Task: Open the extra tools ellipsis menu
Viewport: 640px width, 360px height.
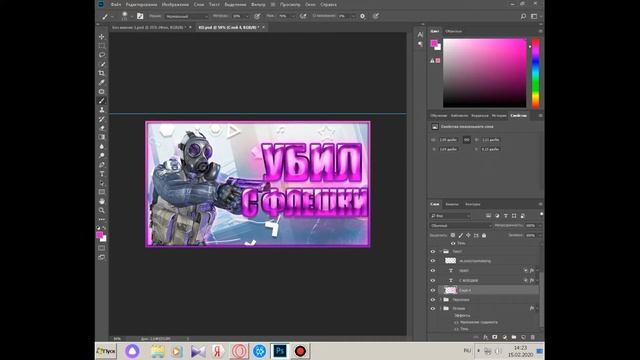Action: pos(102,219)
